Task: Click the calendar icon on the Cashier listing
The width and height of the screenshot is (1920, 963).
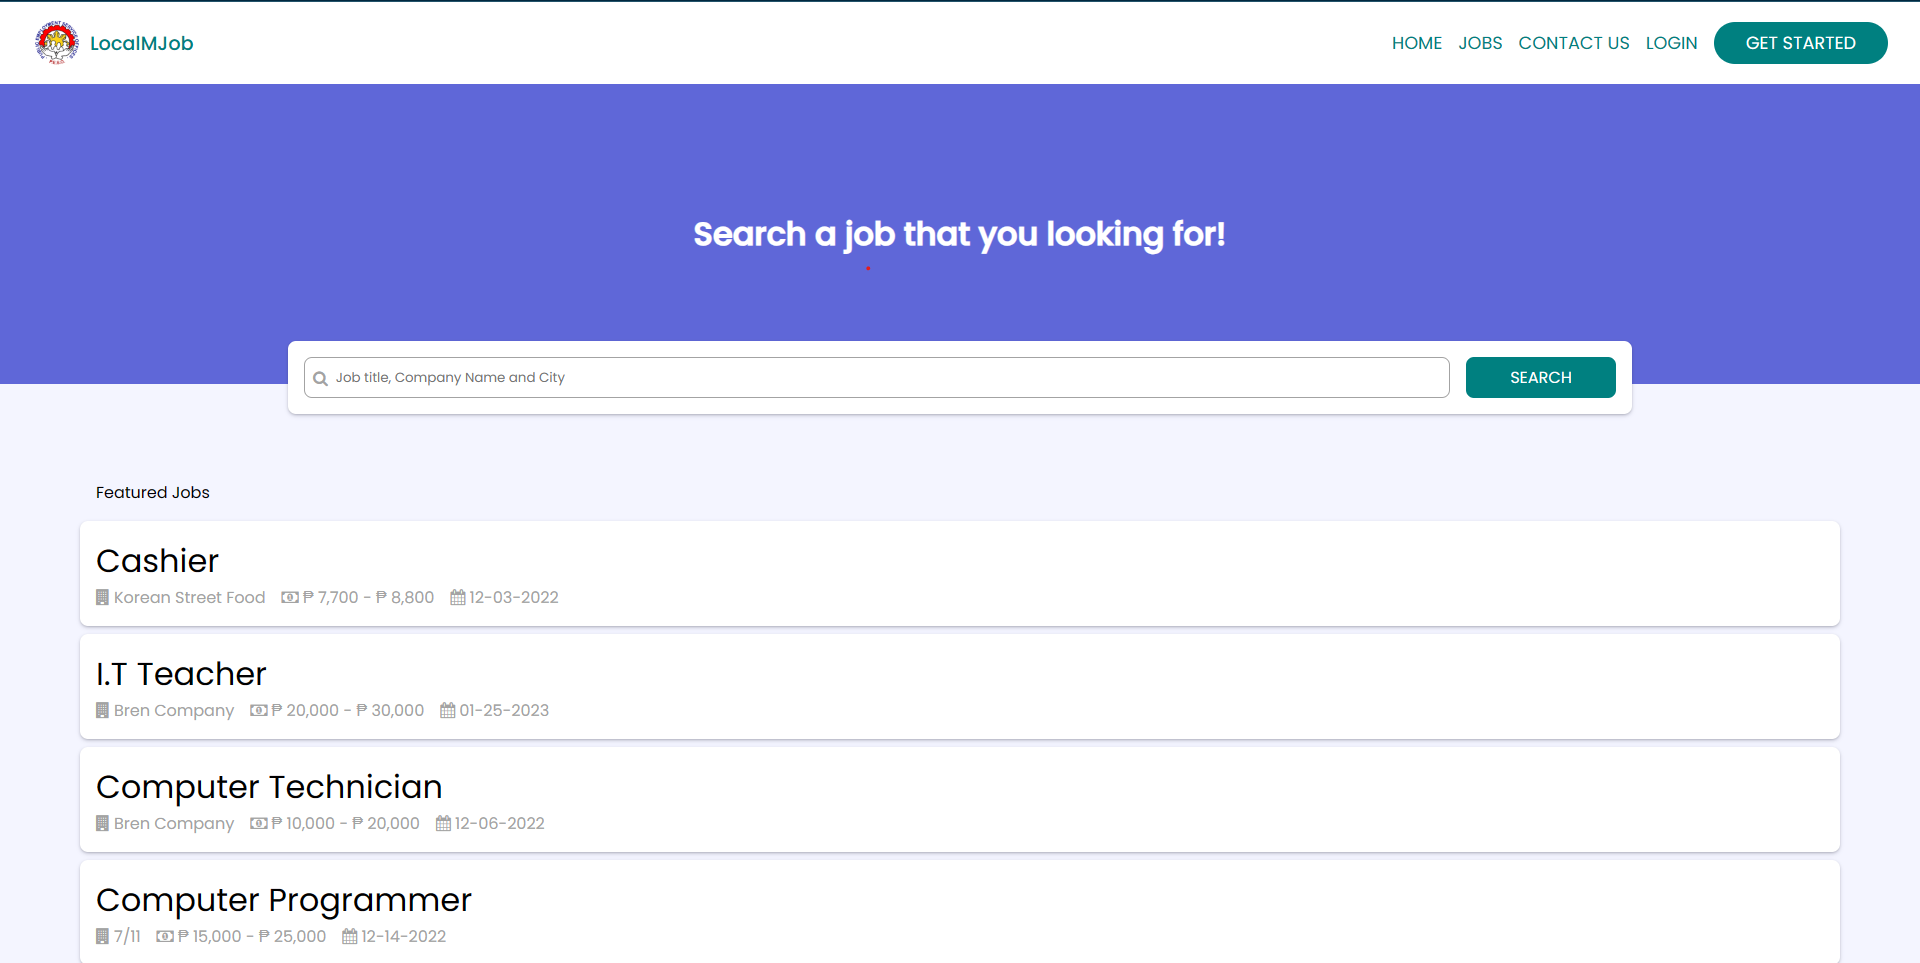Action: (x=458, y=597)
